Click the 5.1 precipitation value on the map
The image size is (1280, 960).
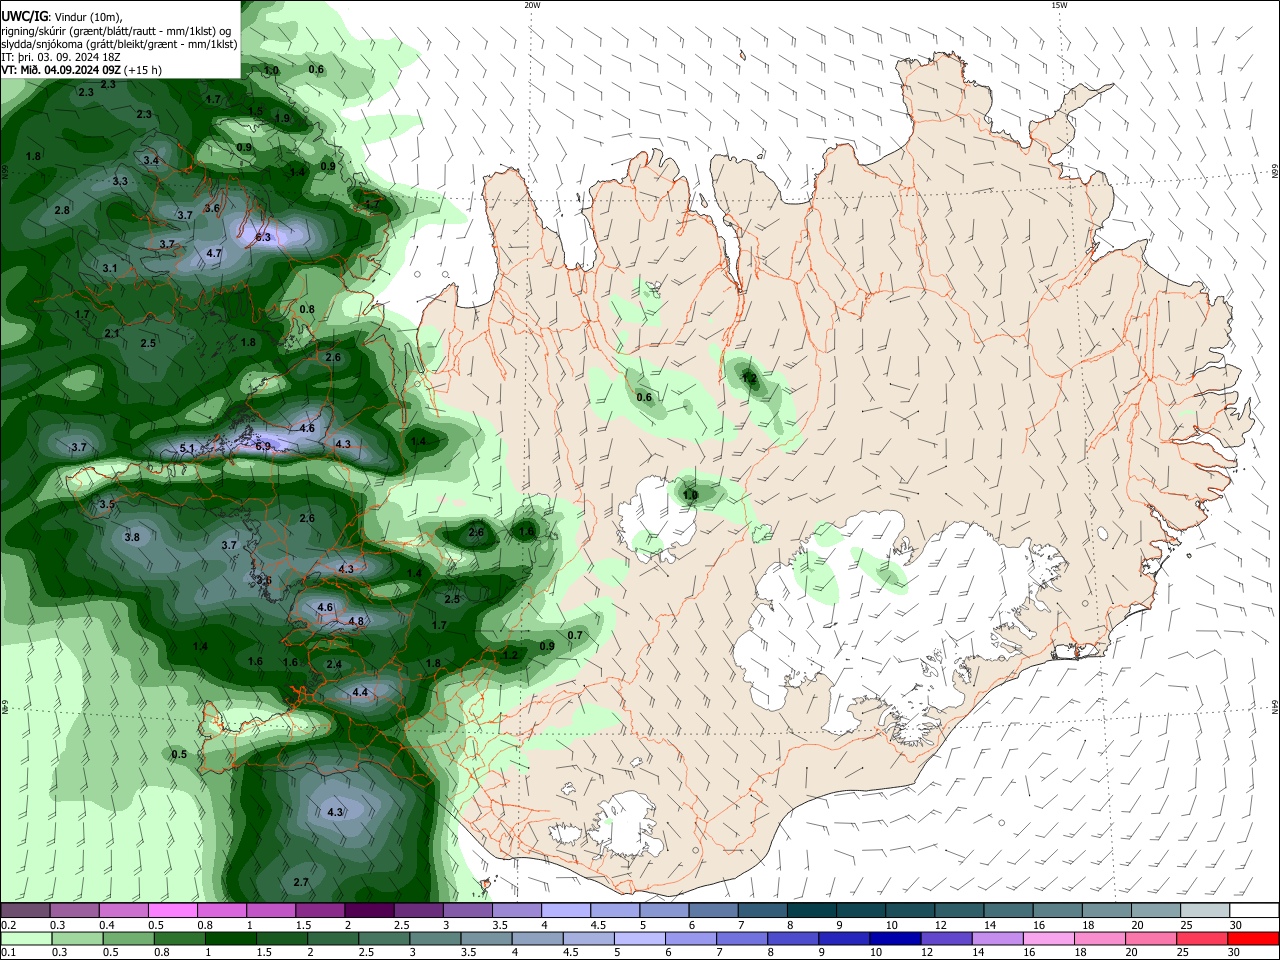(x=187, y=449)
